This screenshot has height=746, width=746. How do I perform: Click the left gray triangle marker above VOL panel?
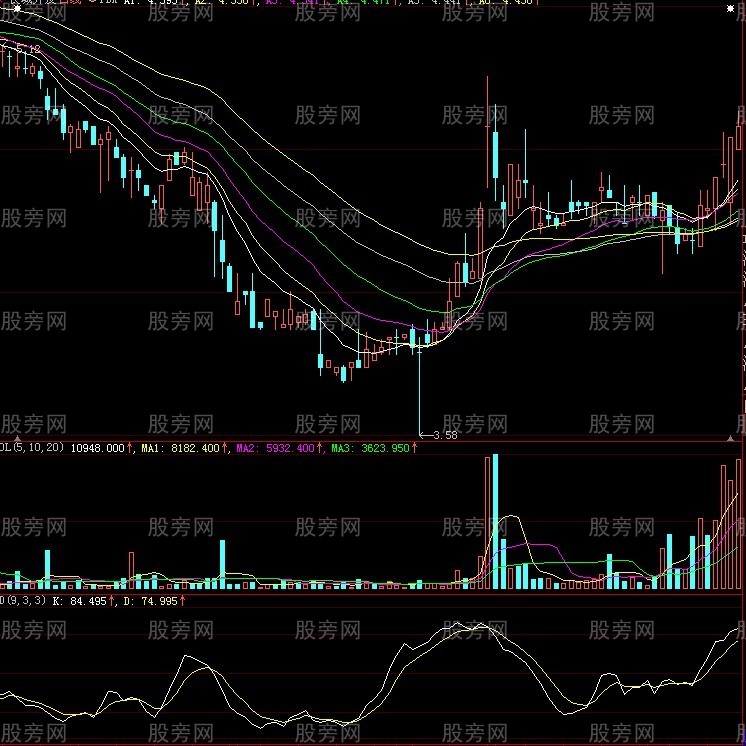(x=18, y=438)
